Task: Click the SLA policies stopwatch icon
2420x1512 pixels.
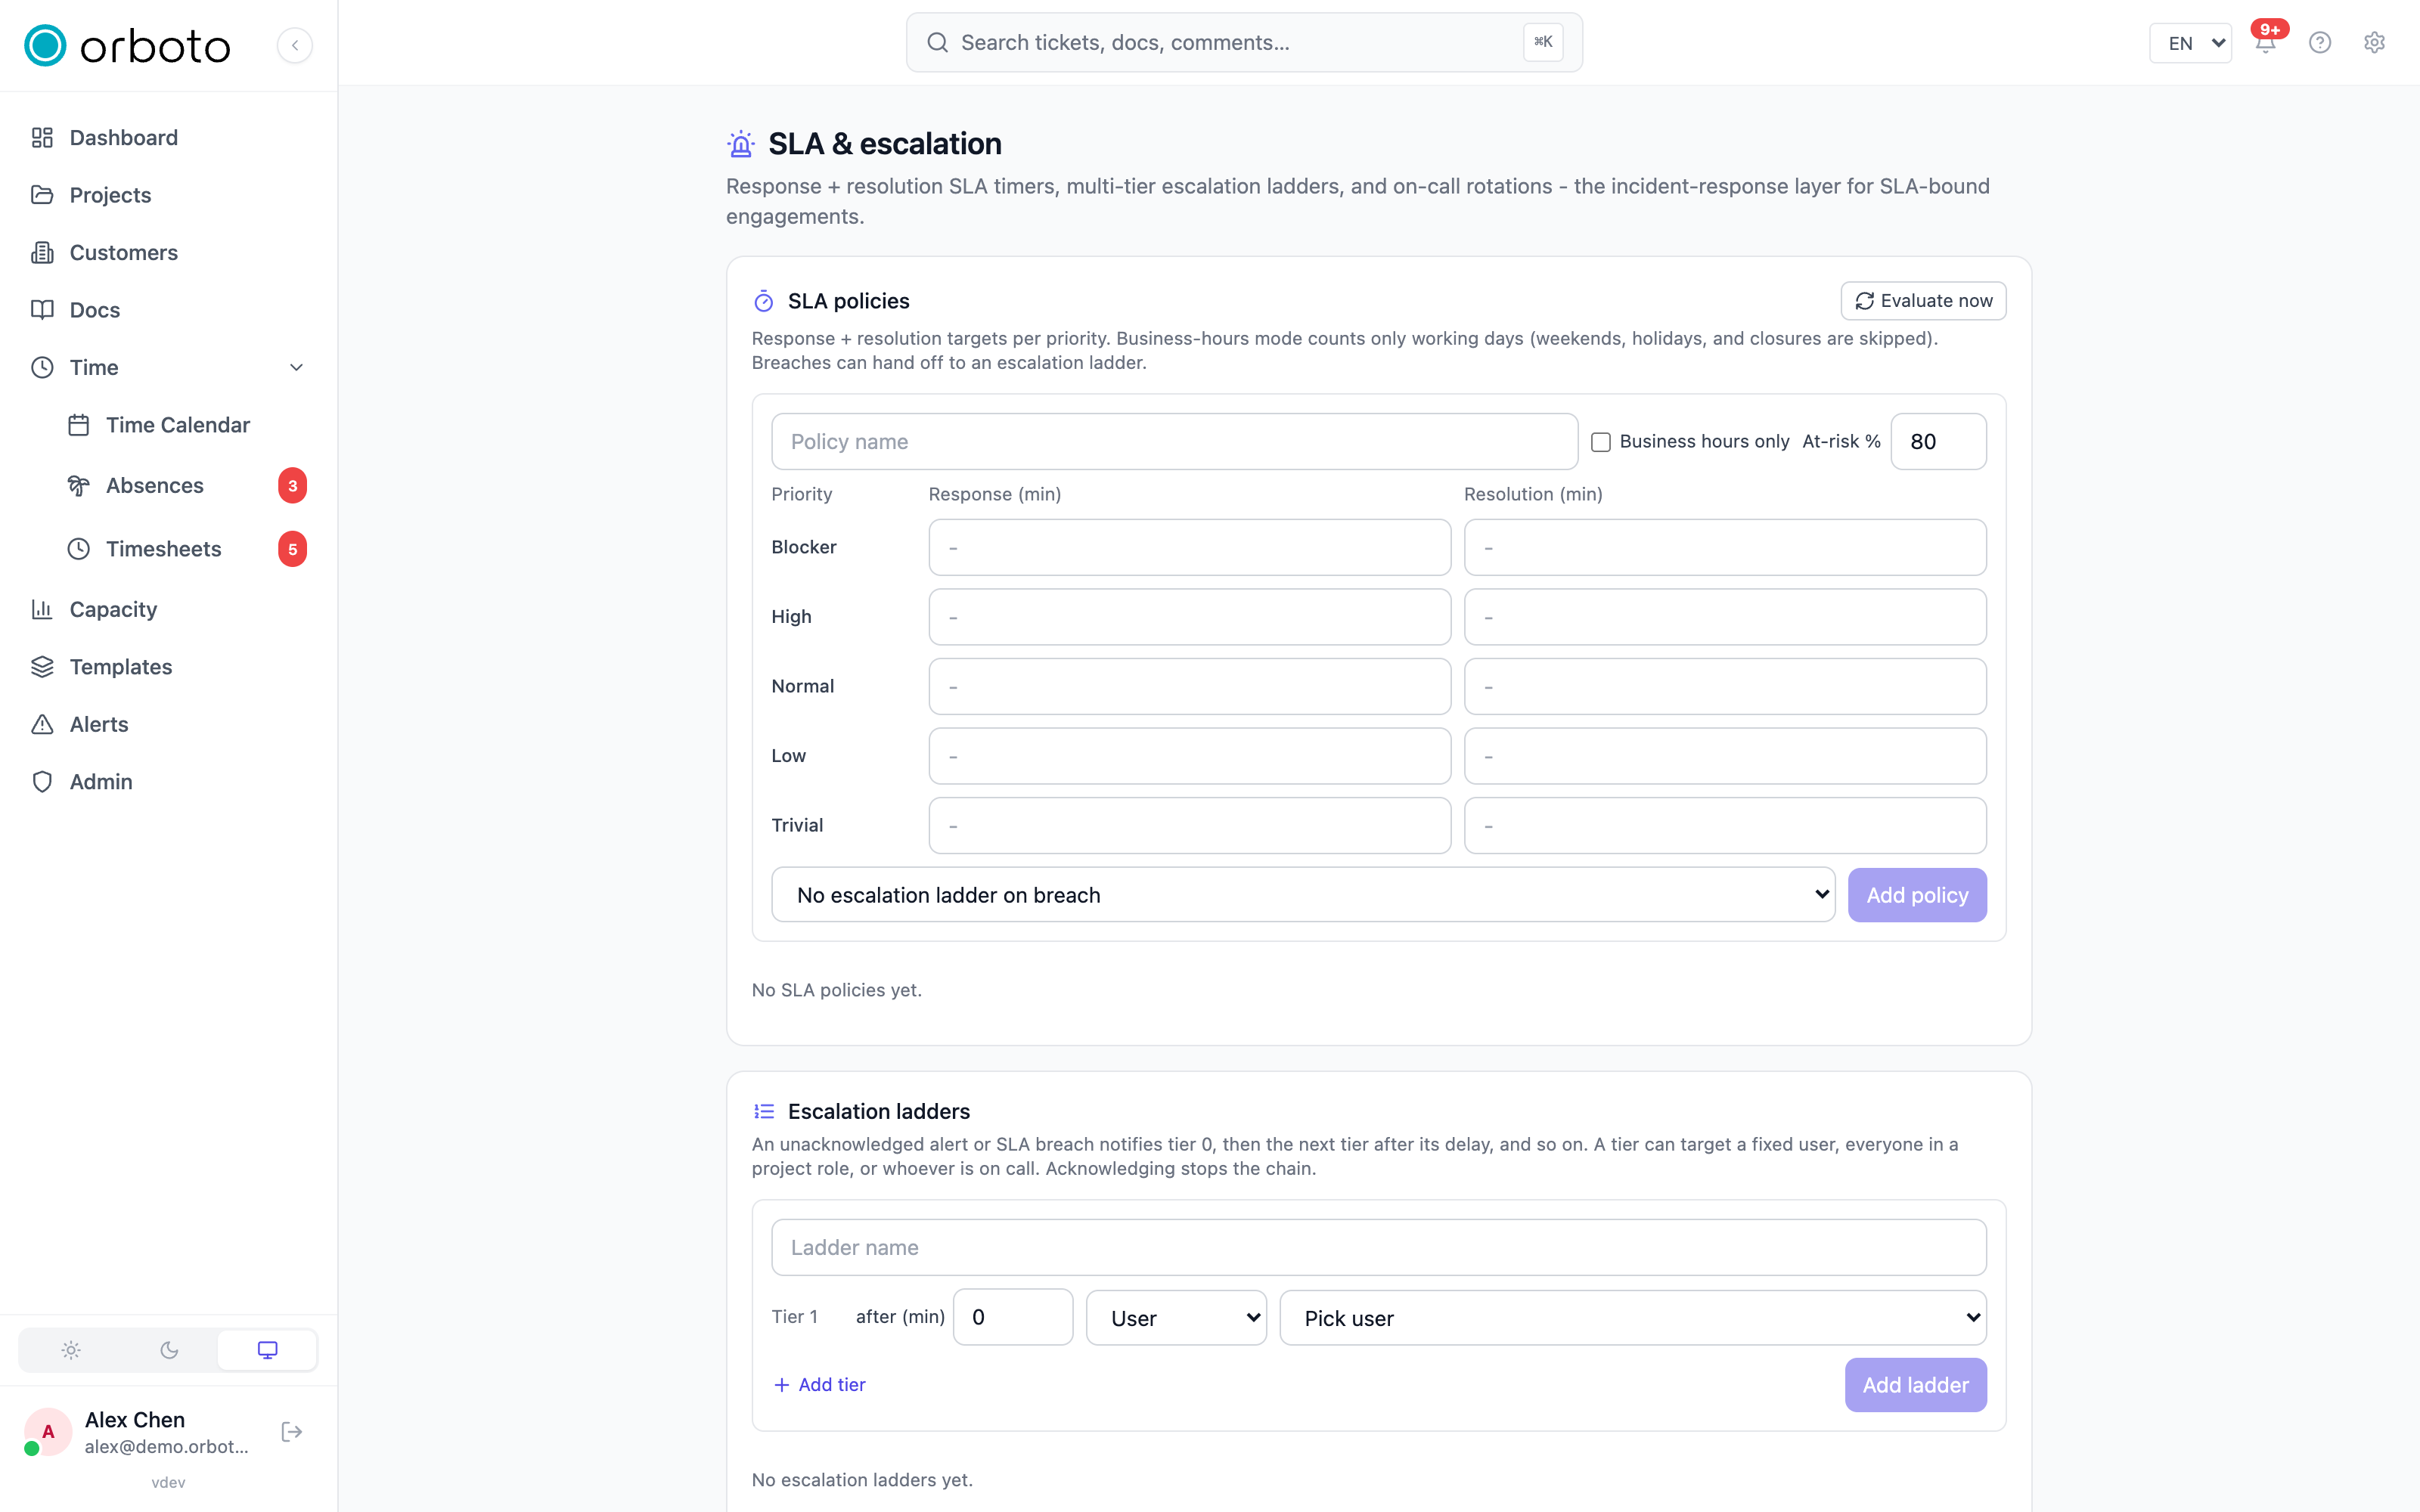Action: point(764,301)
